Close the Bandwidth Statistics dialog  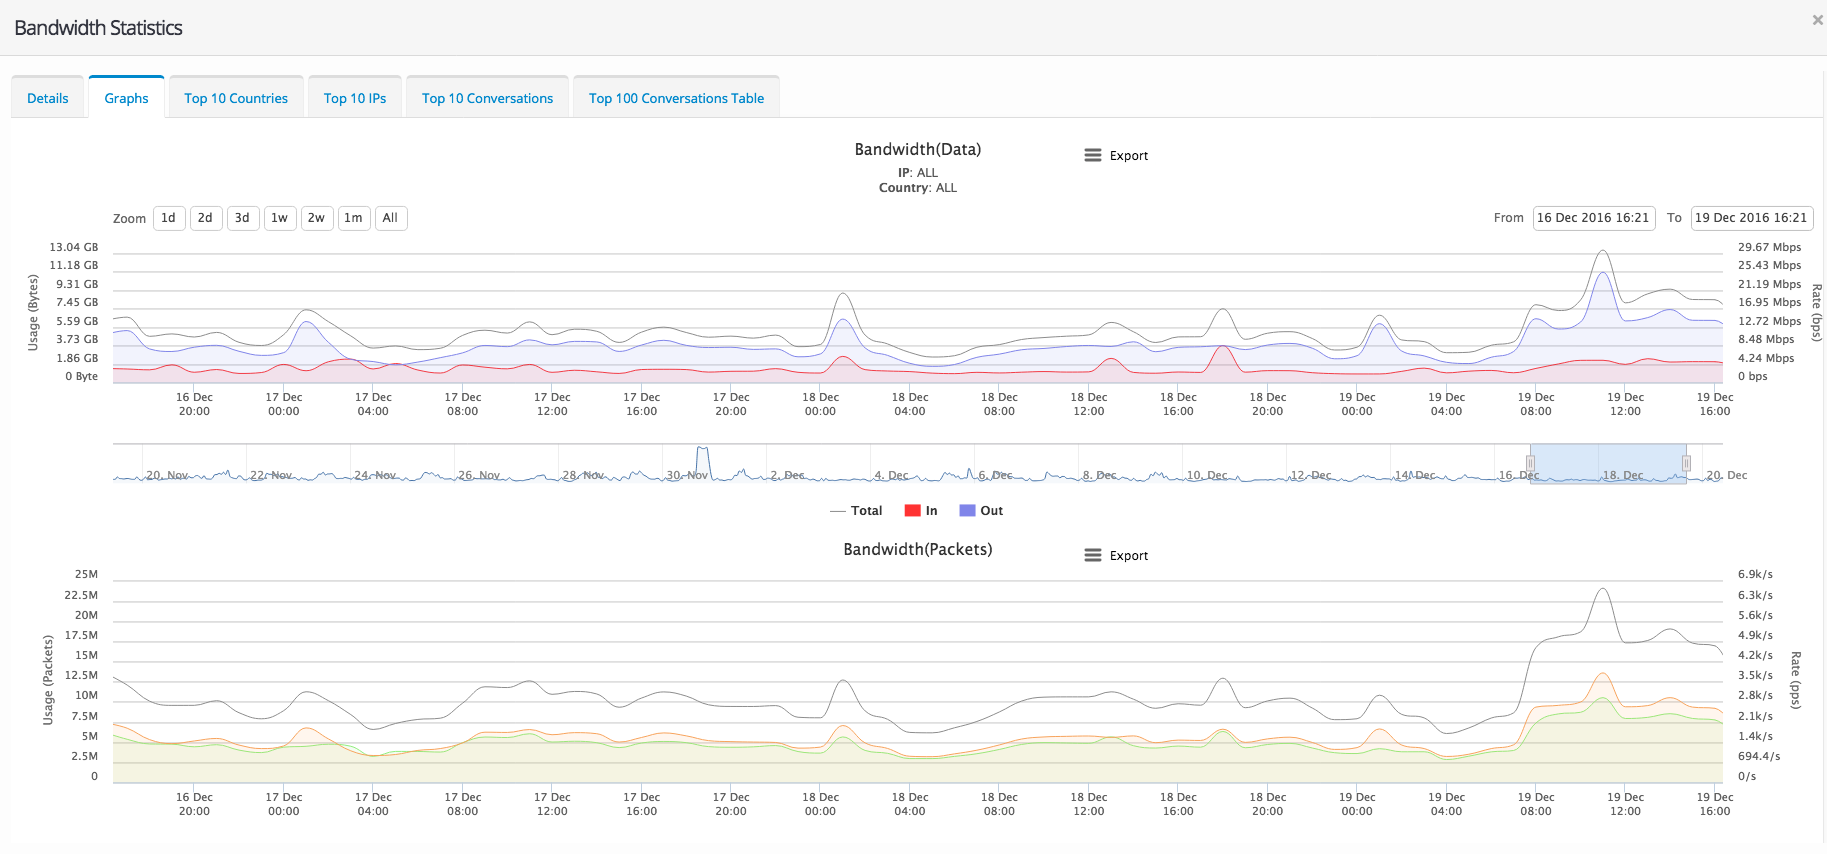tap(1817, 20)
